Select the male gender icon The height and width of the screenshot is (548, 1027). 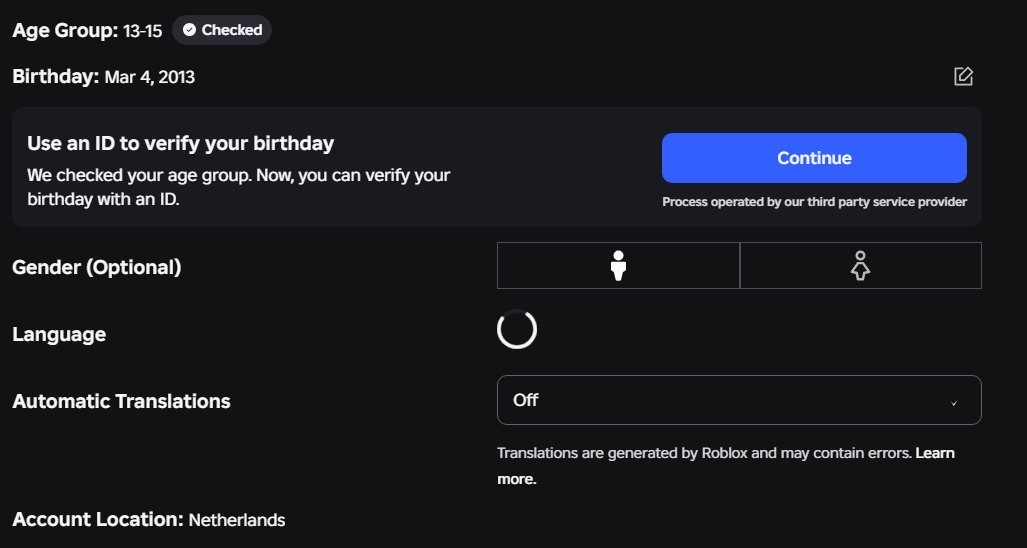point(618,265)
